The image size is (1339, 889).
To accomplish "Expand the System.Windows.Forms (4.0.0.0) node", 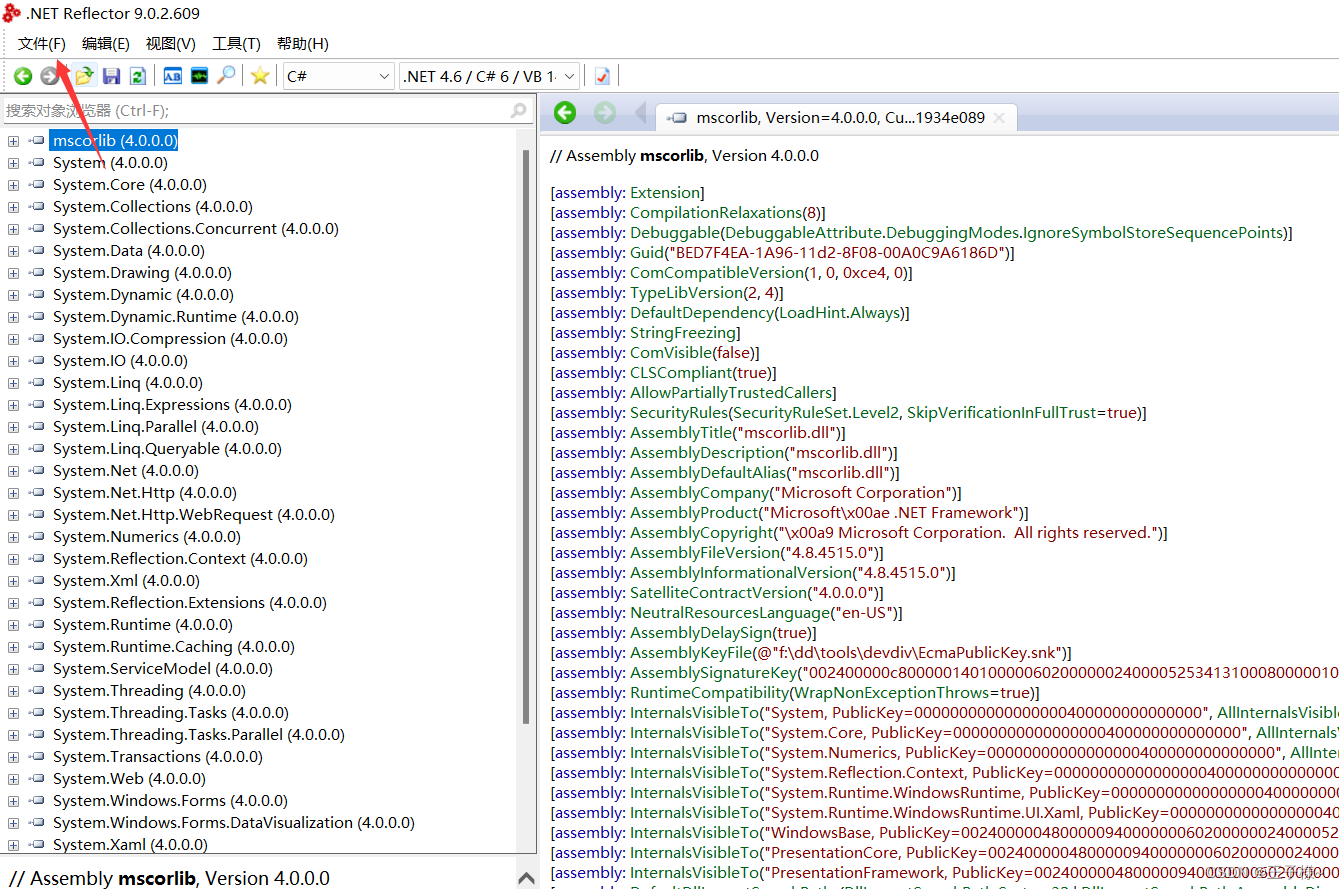I will 13,801.
